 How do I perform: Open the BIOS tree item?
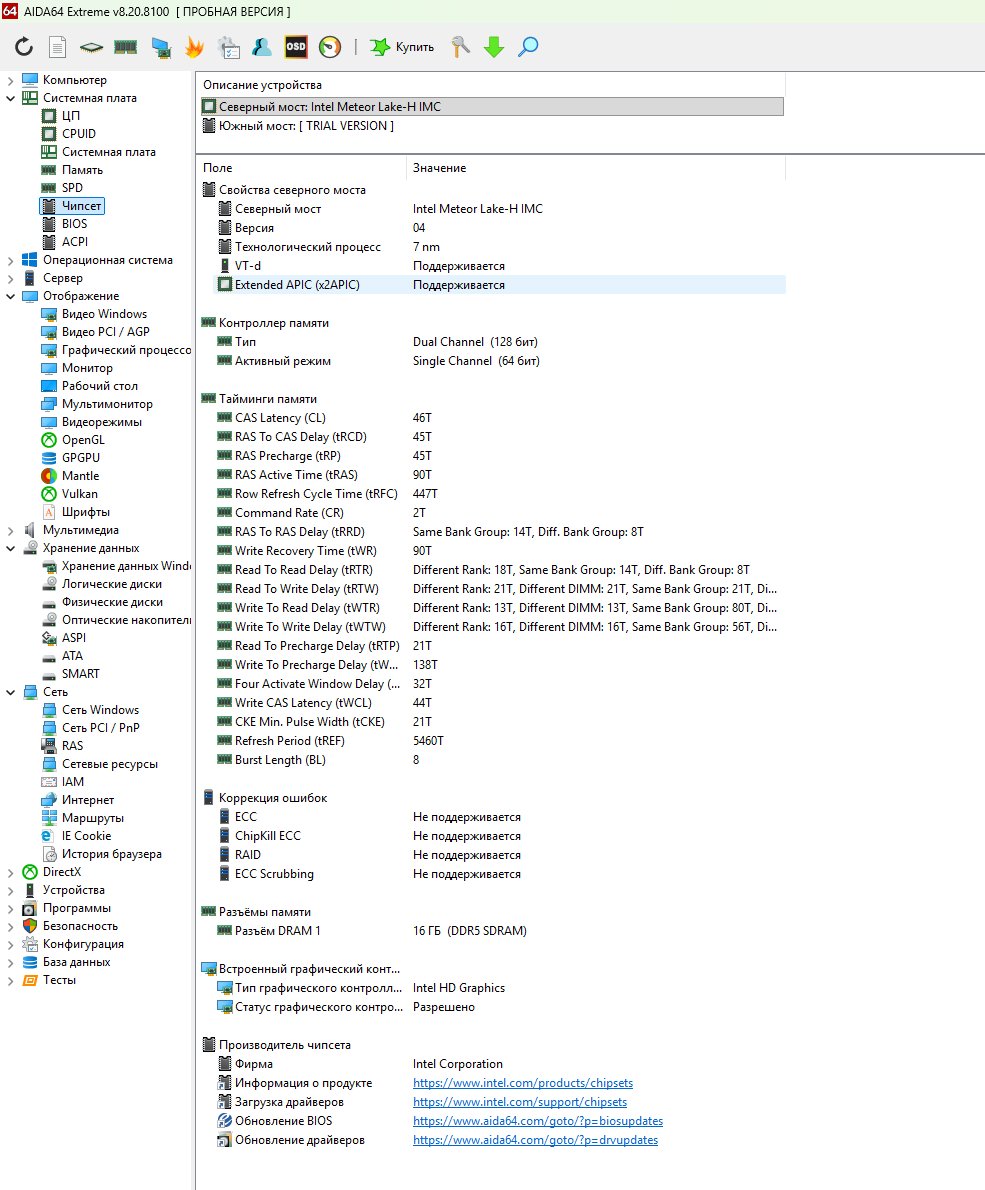[74, 224]
